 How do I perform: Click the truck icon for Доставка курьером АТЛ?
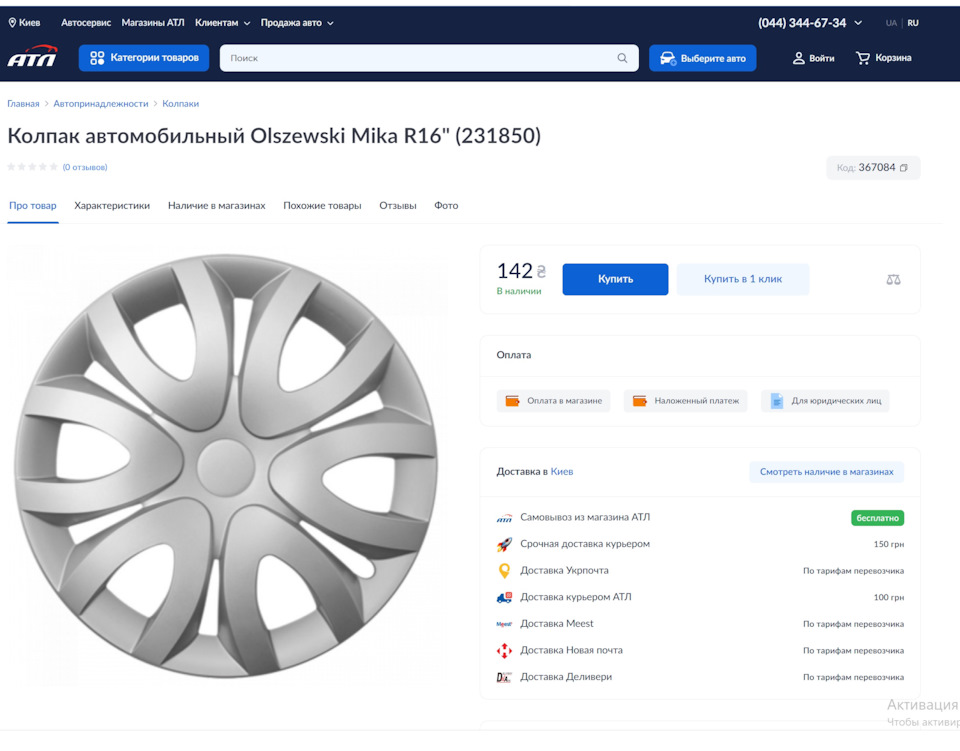504,597
